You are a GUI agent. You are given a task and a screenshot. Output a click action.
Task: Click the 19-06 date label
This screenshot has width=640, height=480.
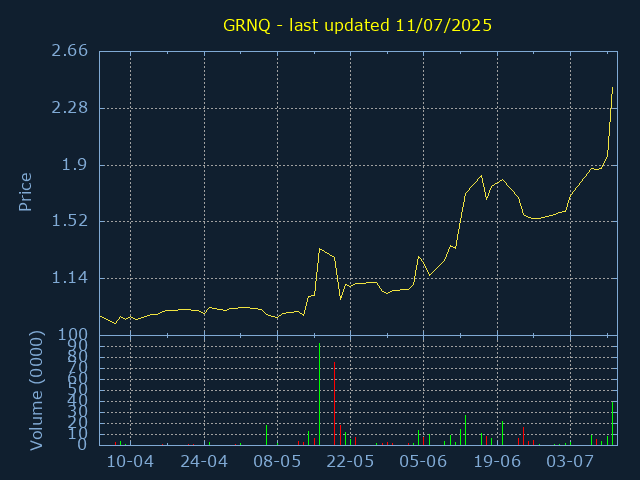tap(497, 462)
